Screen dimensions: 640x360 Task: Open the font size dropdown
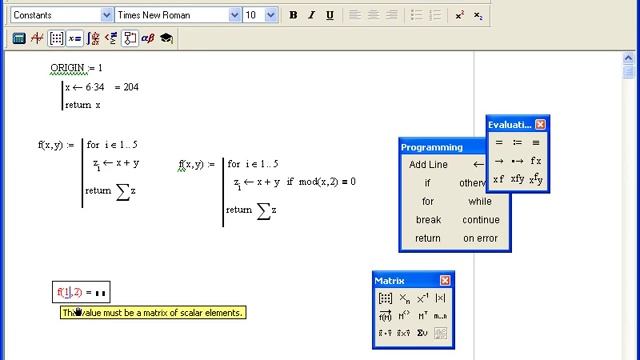click(x=271, y=15)
